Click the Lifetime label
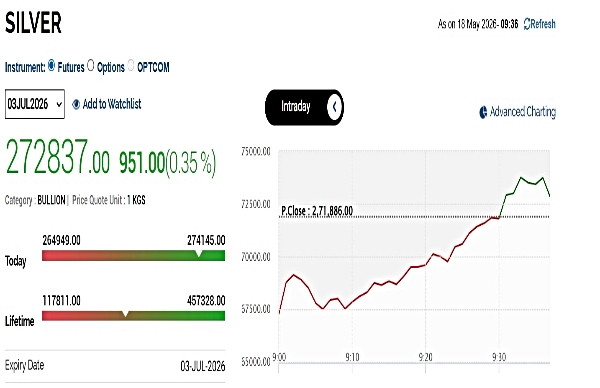The height and width of the screenshot is (388, 600). 20,321
